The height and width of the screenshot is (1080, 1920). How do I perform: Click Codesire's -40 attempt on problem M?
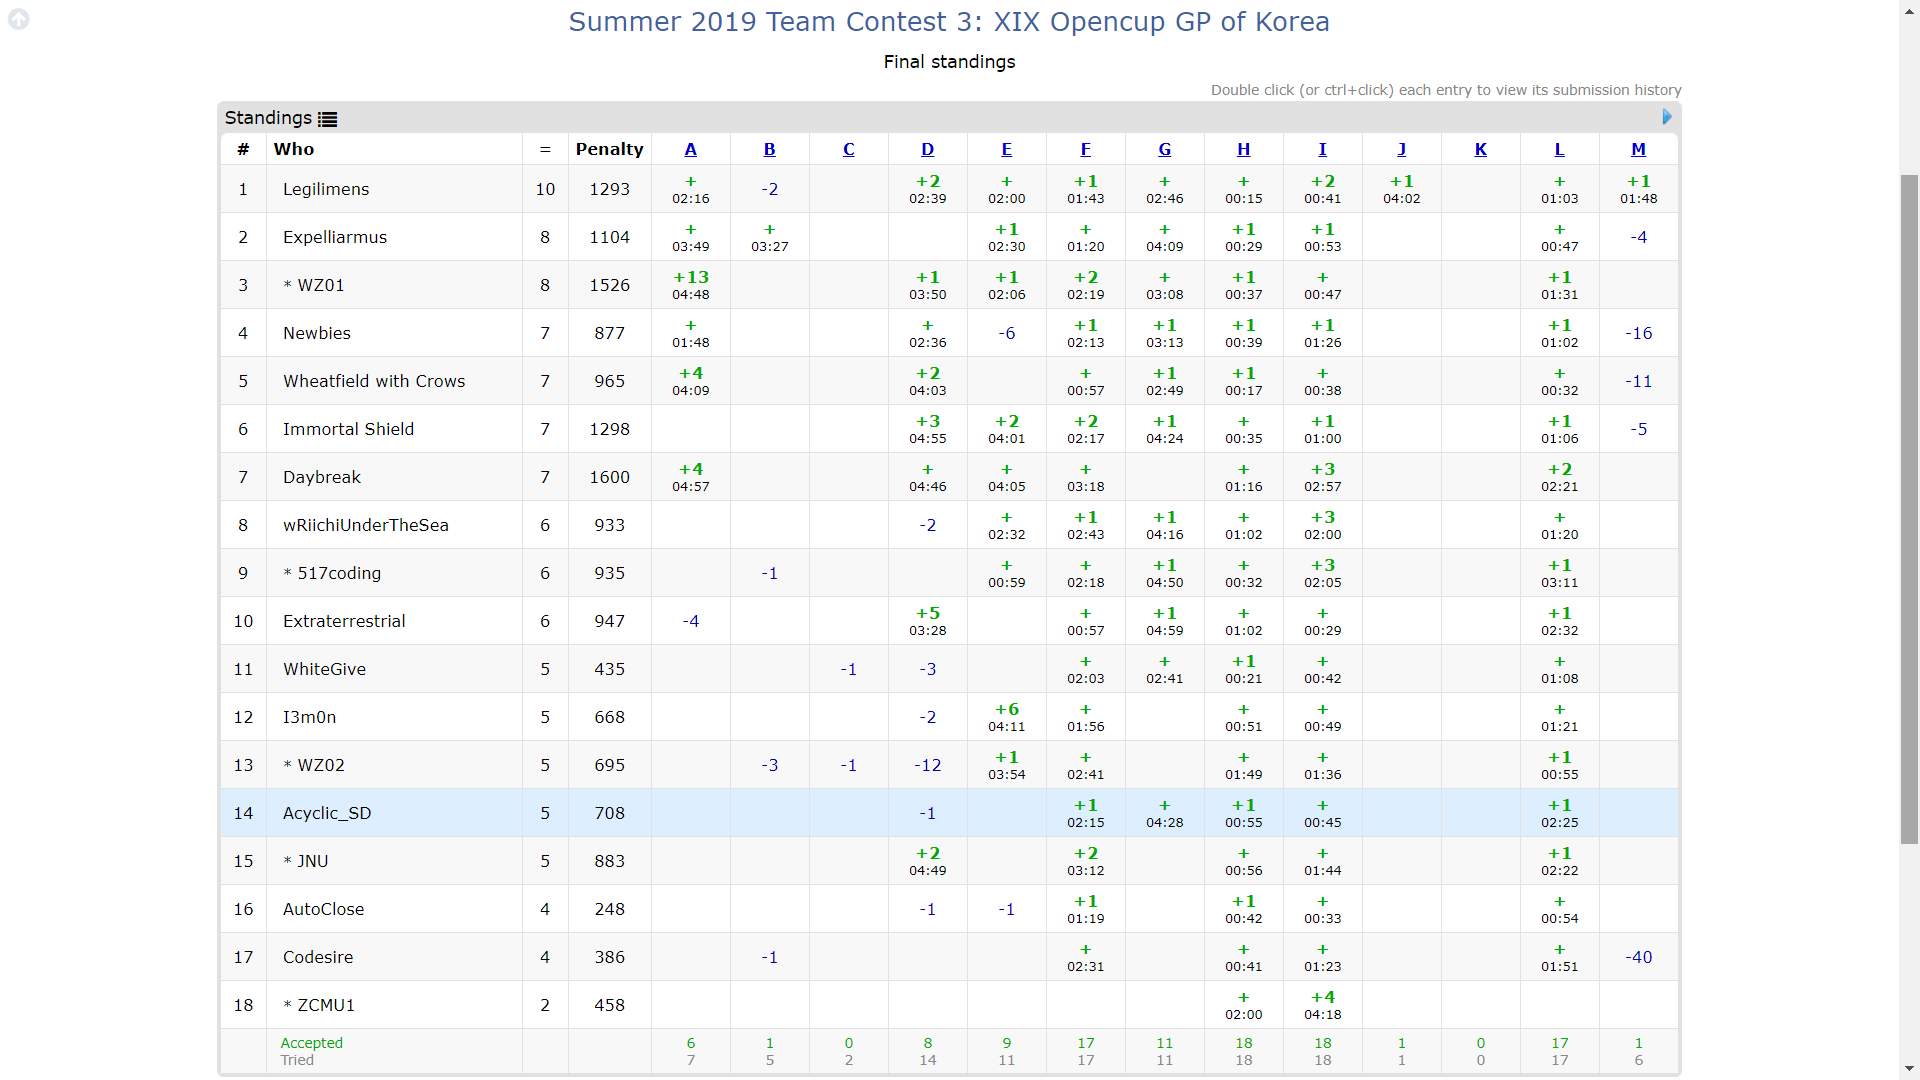tap(1638, 957)
